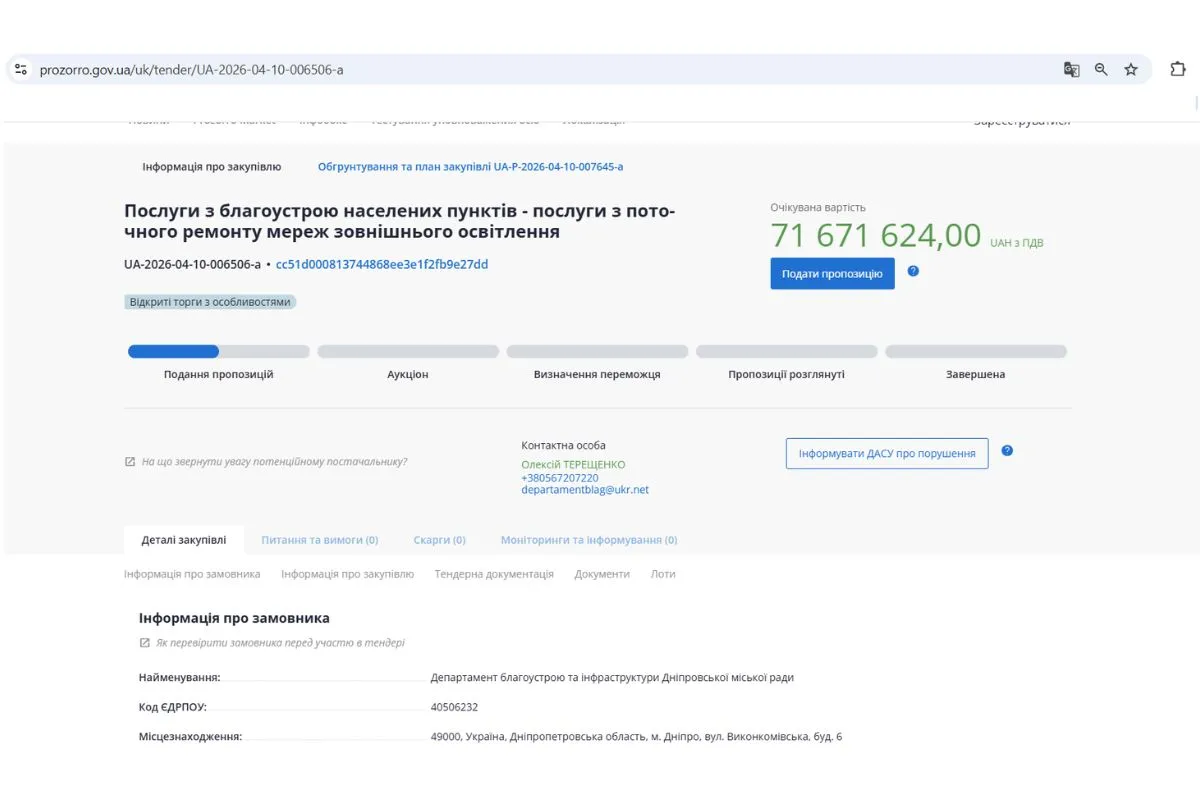Click the tender hash link cc51d000813744868ee3e1f2fb9e27dd
The width and height of the screenshot is (1200, 800).
(383, 265)
